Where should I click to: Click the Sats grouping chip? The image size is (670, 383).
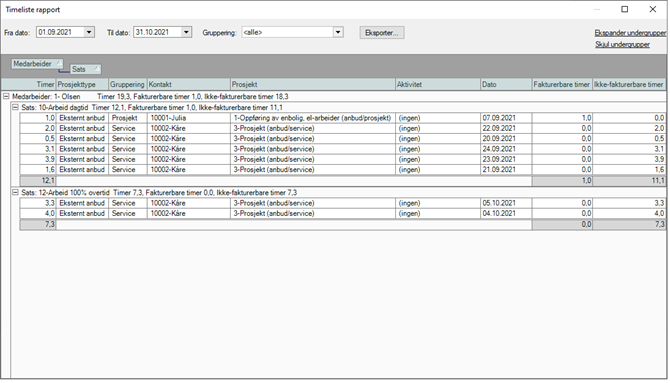pyautogui.click(x=85, y=69)
